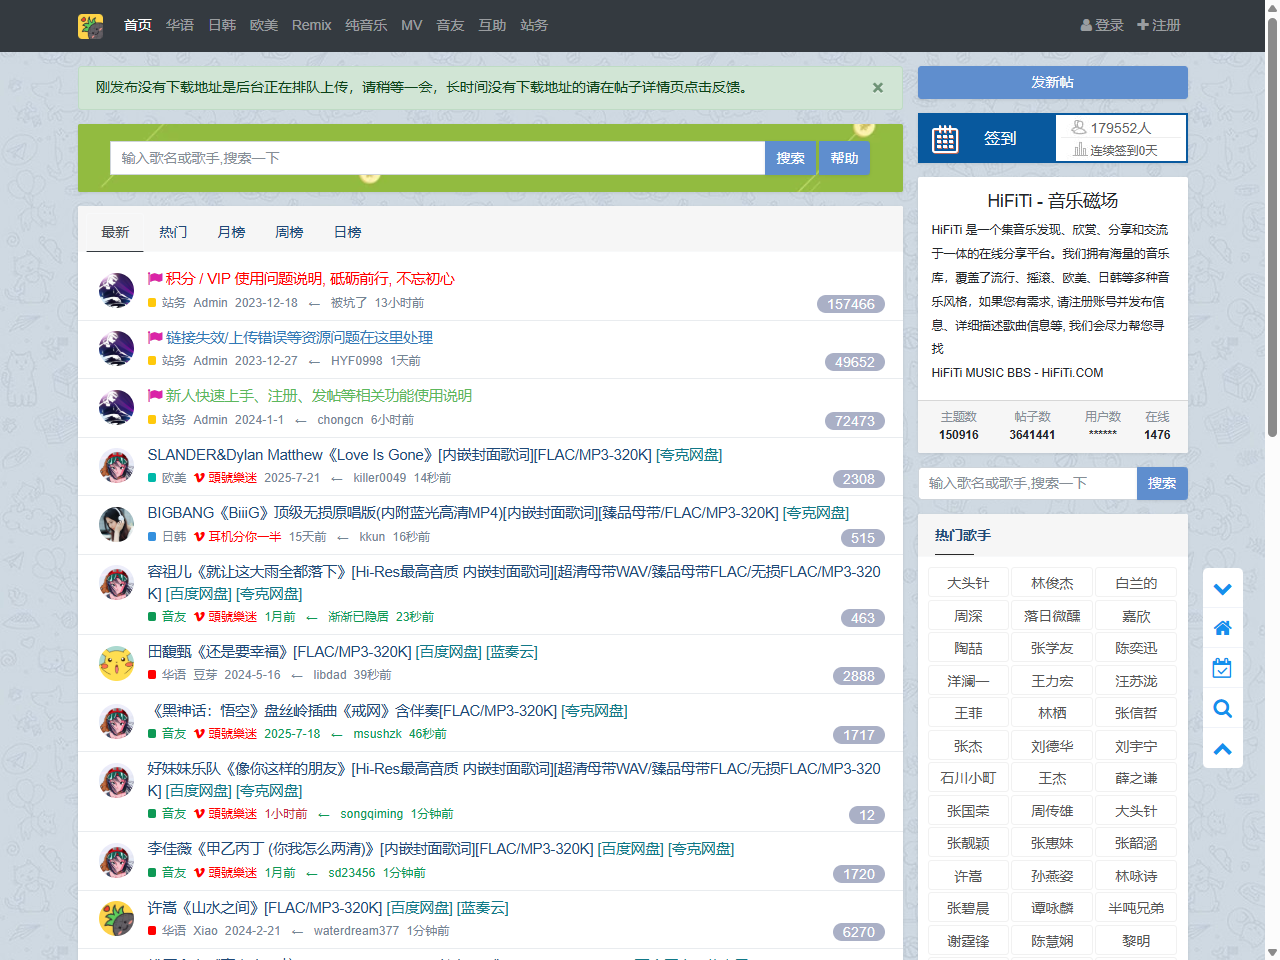The image size is (1280, 960).
Task: Open 互助 in the top navigation bar
Action: click(492, 25)
